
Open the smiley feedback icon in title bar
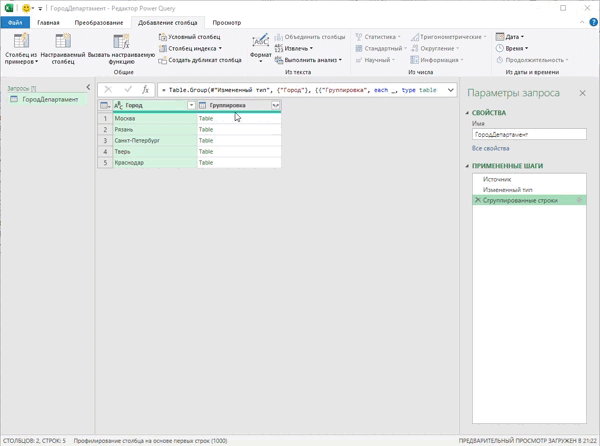pos(26,8)
